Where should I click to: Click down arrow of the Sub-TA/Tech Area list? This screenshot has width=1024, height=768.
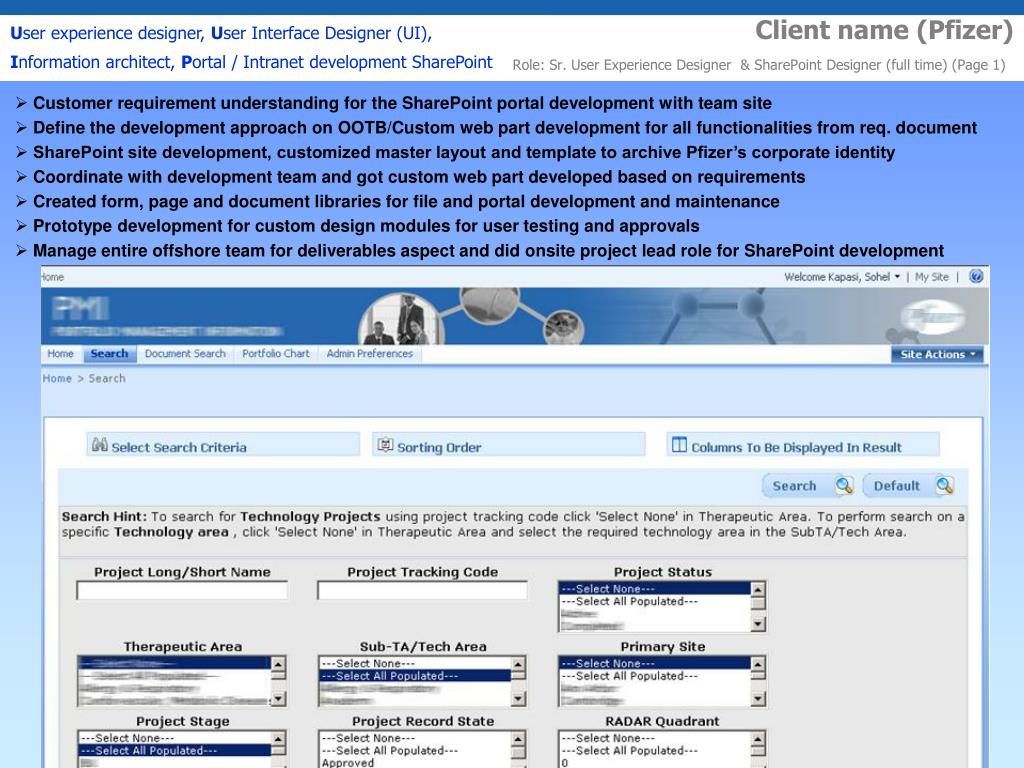pyautogui.click(x=519, y=698)
